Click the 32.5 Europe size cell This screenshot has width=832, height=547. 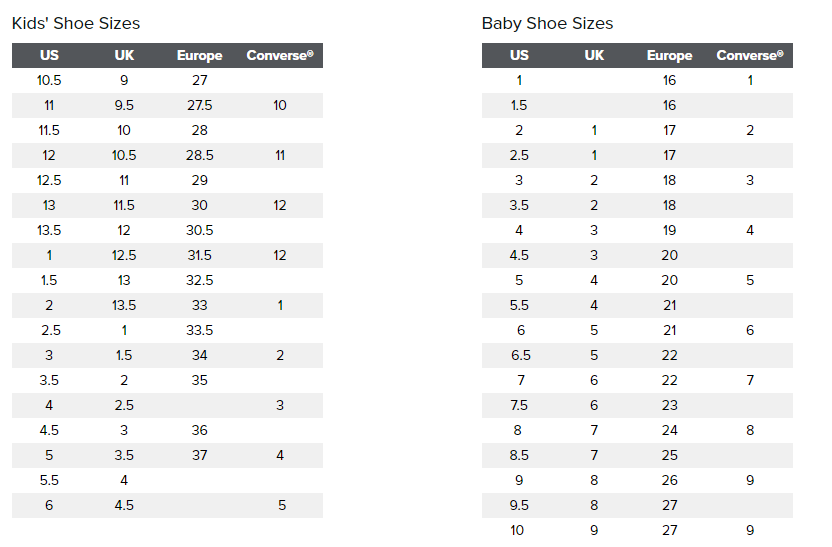pos(199,280)
